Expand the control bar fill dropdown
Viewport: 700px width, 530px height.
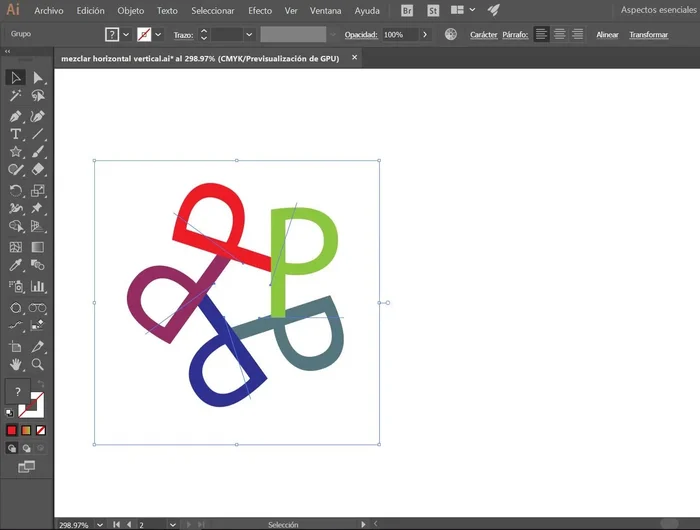126,34
